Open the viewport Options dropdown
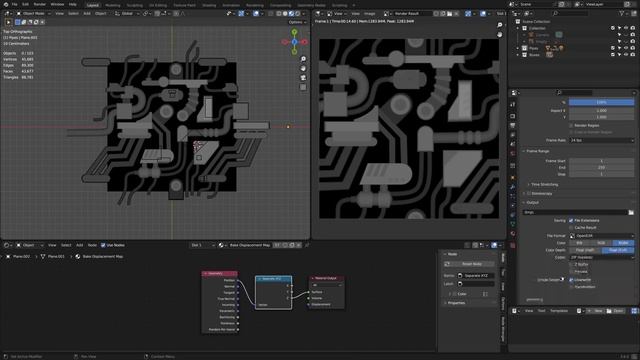The width and height of the screenshot is (640, 360). 298,22
